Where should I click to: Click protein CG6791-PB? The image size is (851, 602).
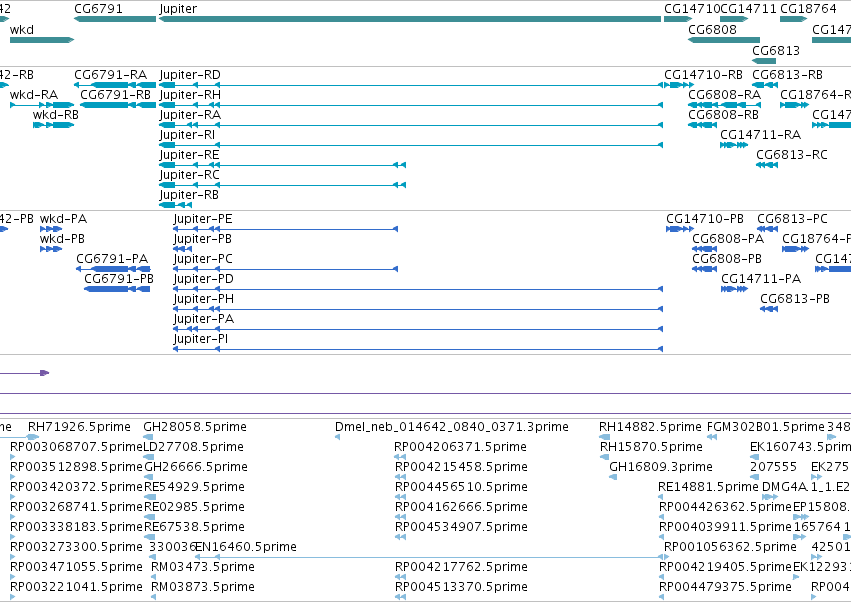pyautogui.click(x=117, y=289)
